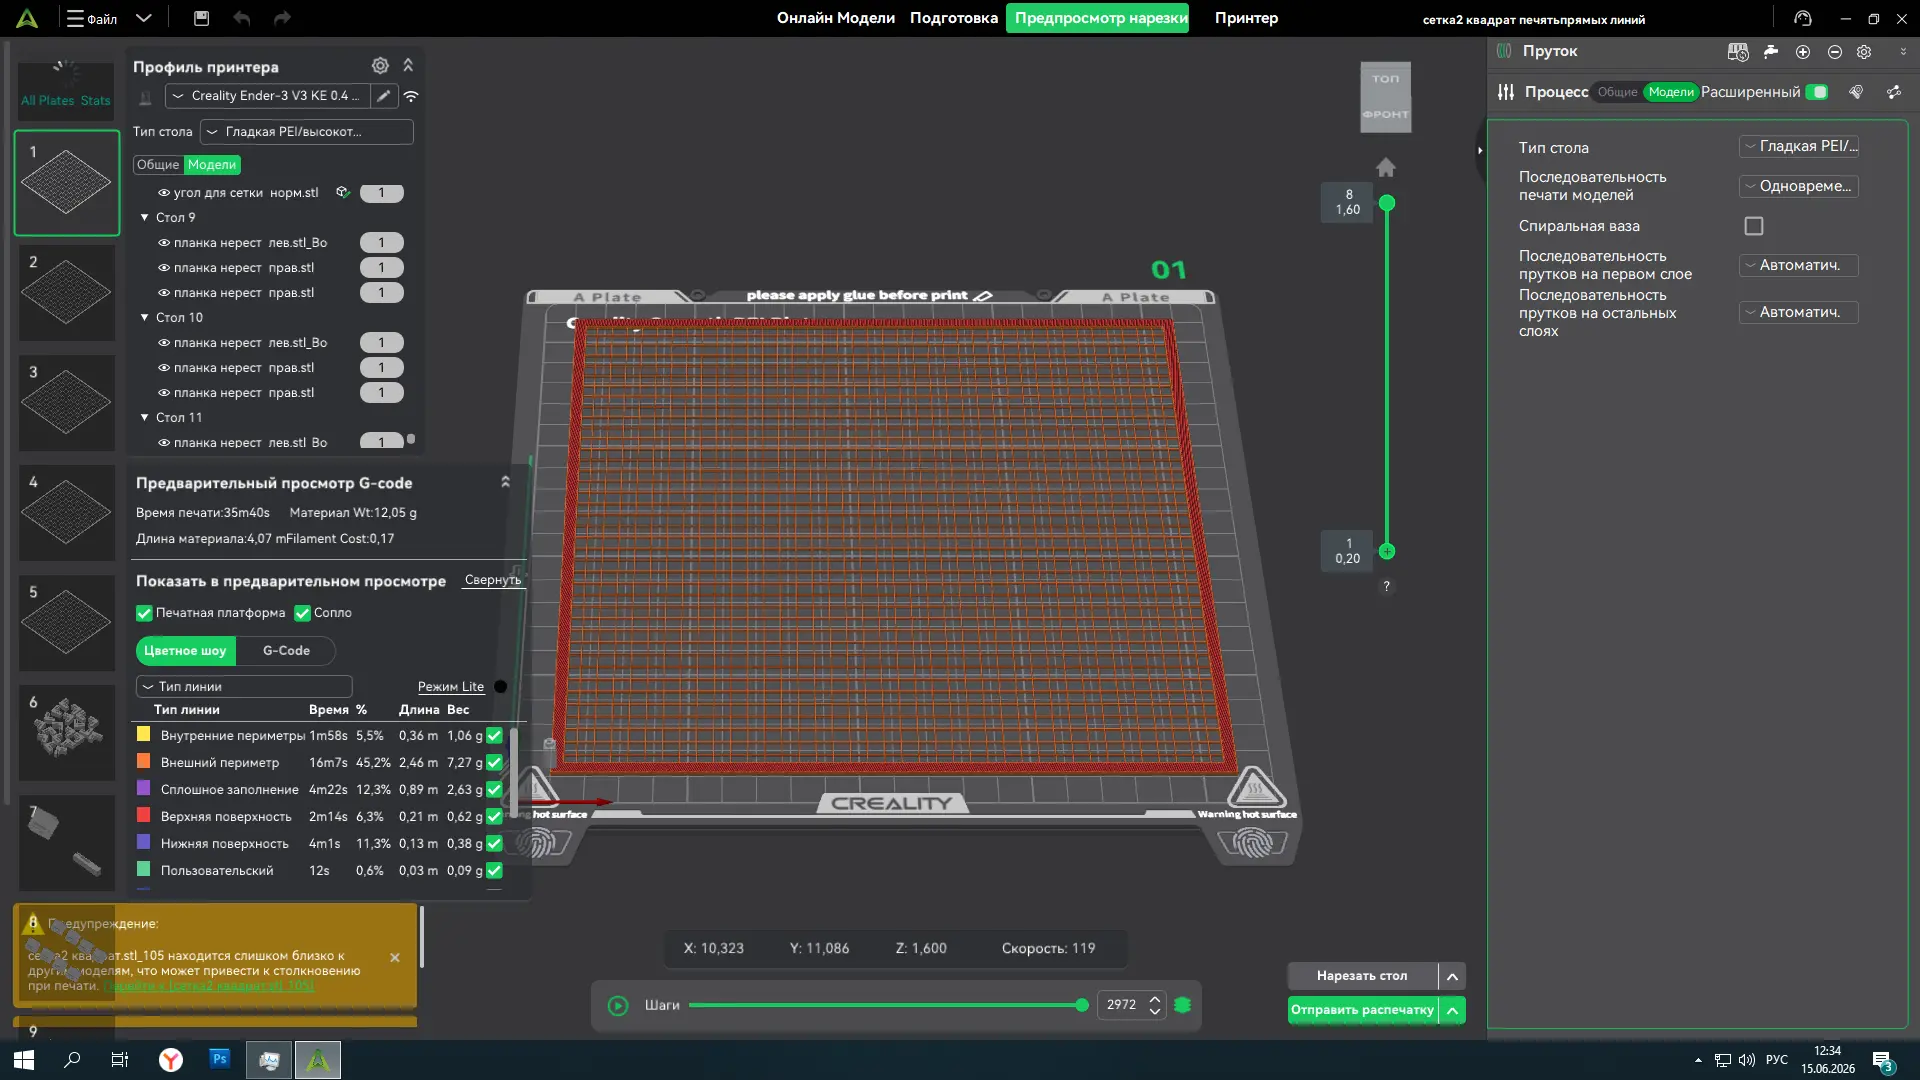Click the Отправить распечатку button
This screenshot has height=1080, width=1920.
[x=1362, y=1010]
